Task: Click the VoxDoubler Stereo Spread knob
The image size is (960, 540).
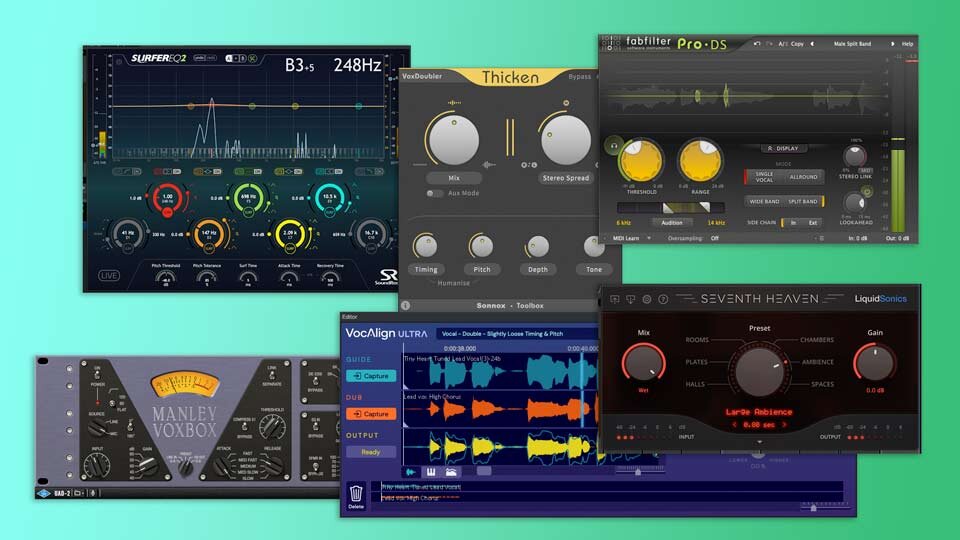Action: (566, 140)
